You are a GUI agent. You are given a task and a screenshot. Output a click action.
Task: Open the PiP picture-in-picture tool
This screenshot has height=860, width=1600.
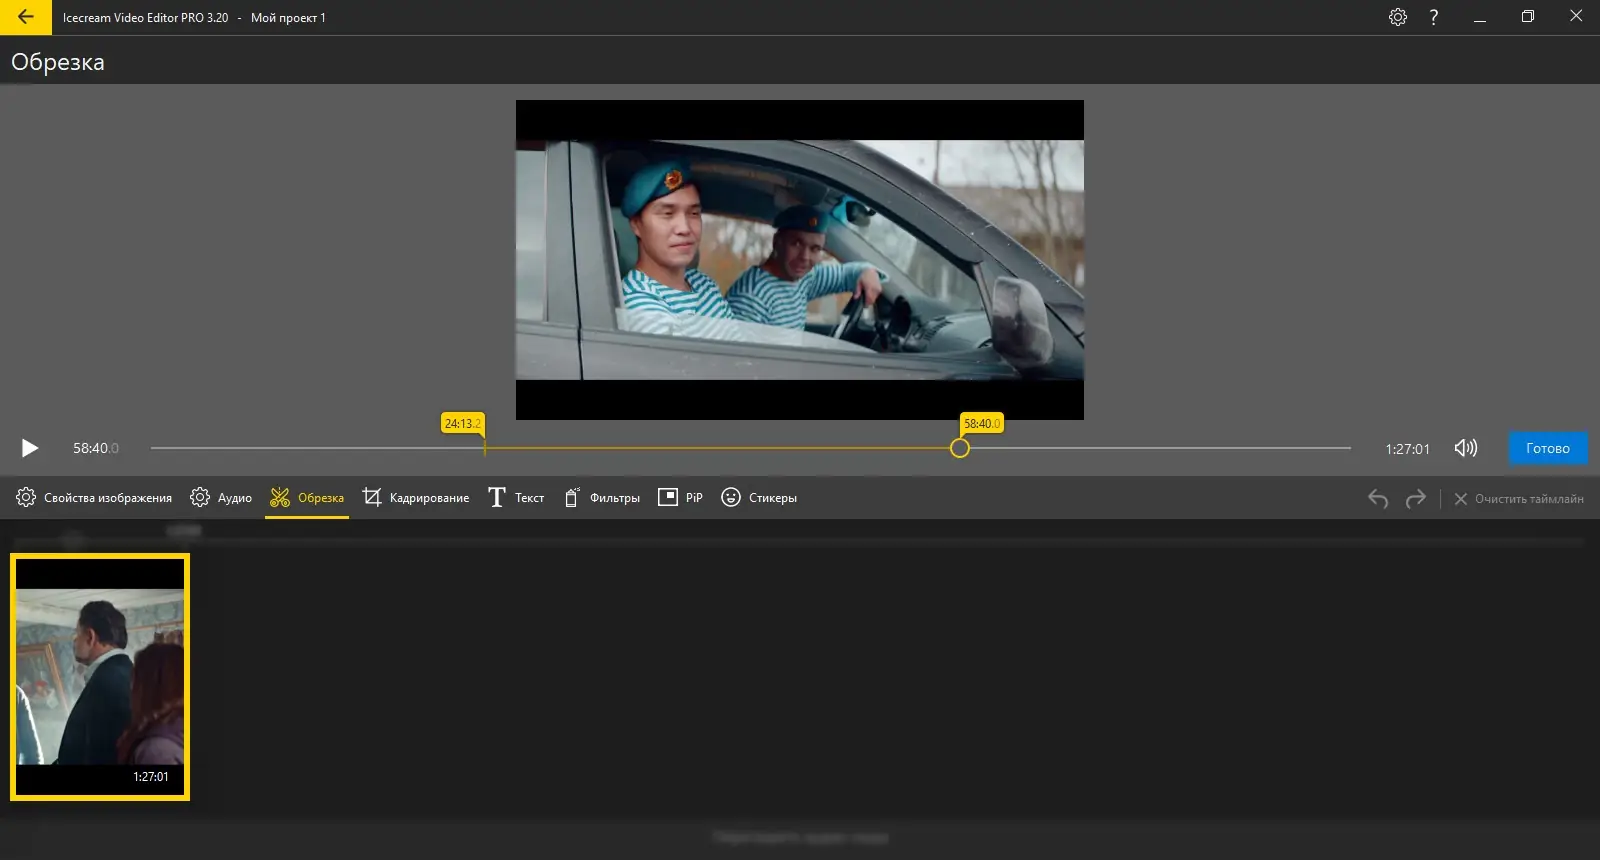pos(680,498)
